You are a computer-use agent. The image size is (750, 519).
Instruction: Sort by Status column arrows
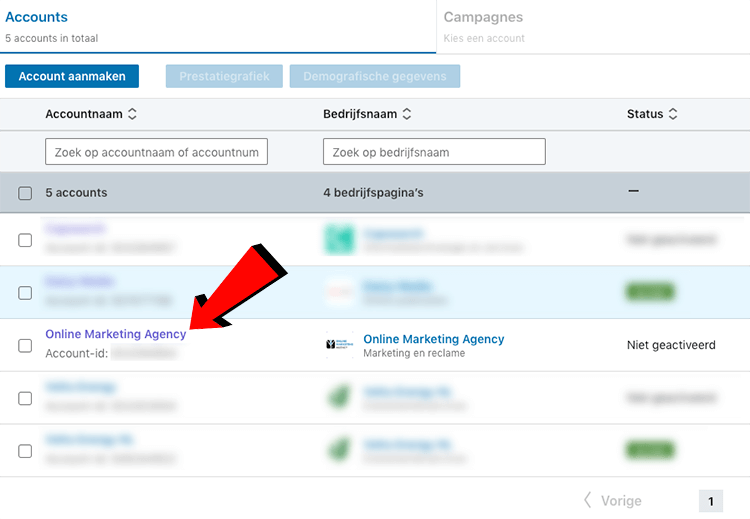point(673,115)
